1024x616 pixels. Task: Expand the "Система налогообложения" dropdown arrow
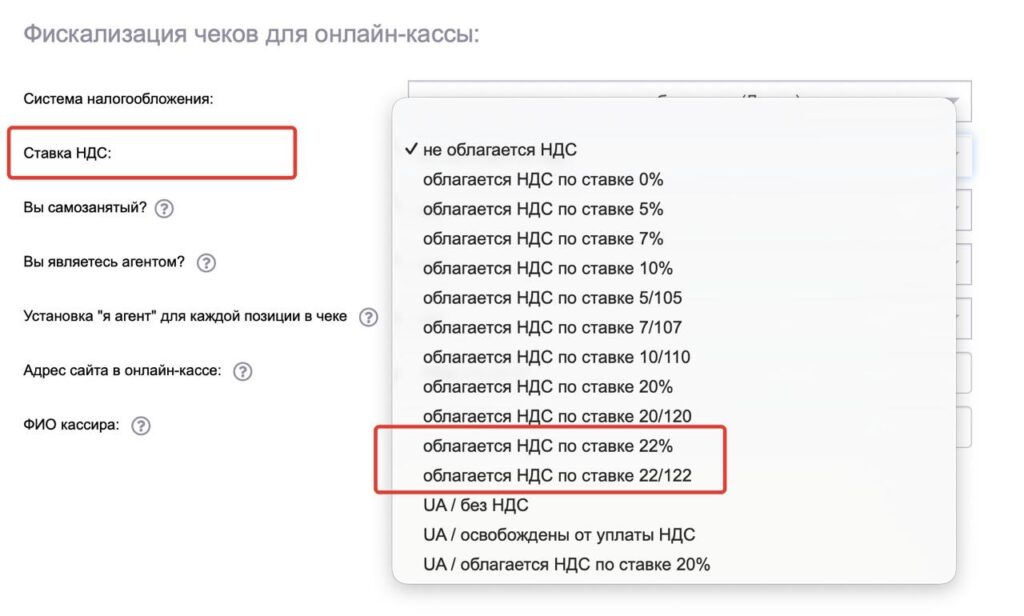[953, 100]
